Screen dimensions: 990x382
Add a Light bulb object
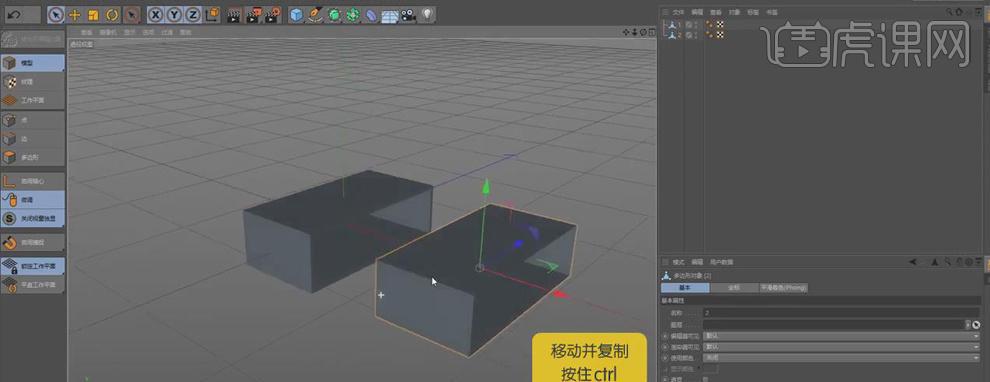(427, 14)
